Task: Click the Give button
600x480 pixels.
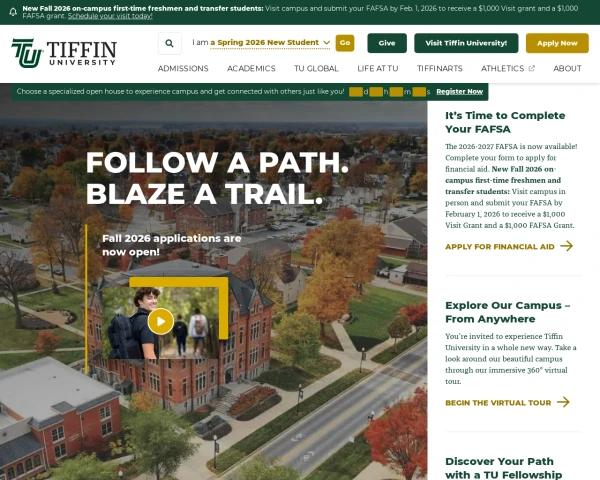Action: (x=387, y=43)
